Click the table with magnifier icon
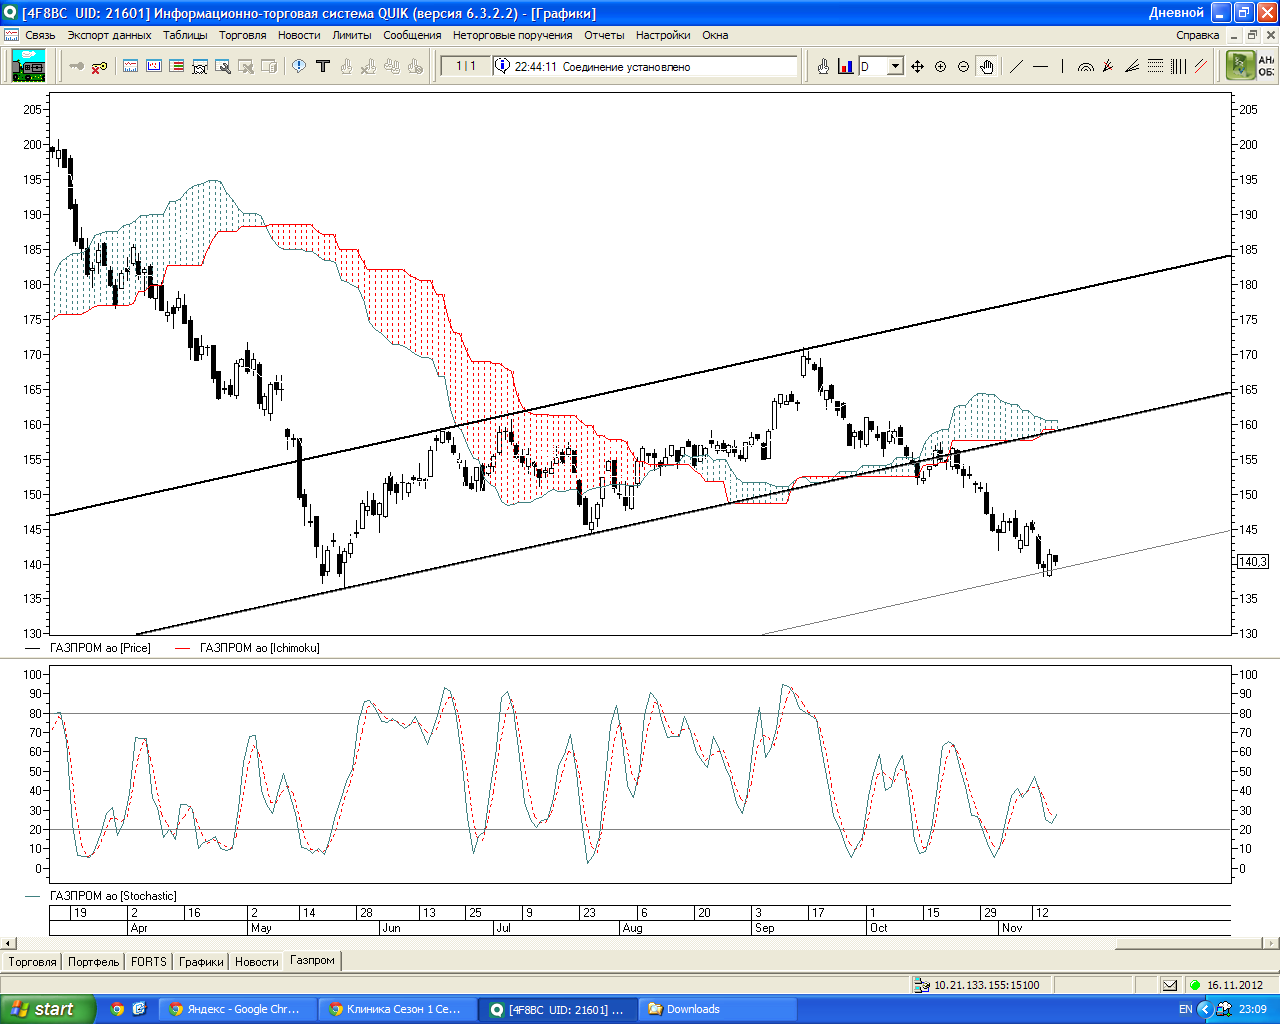The height and width of the screenshot is (1024, 1280). 223,66
